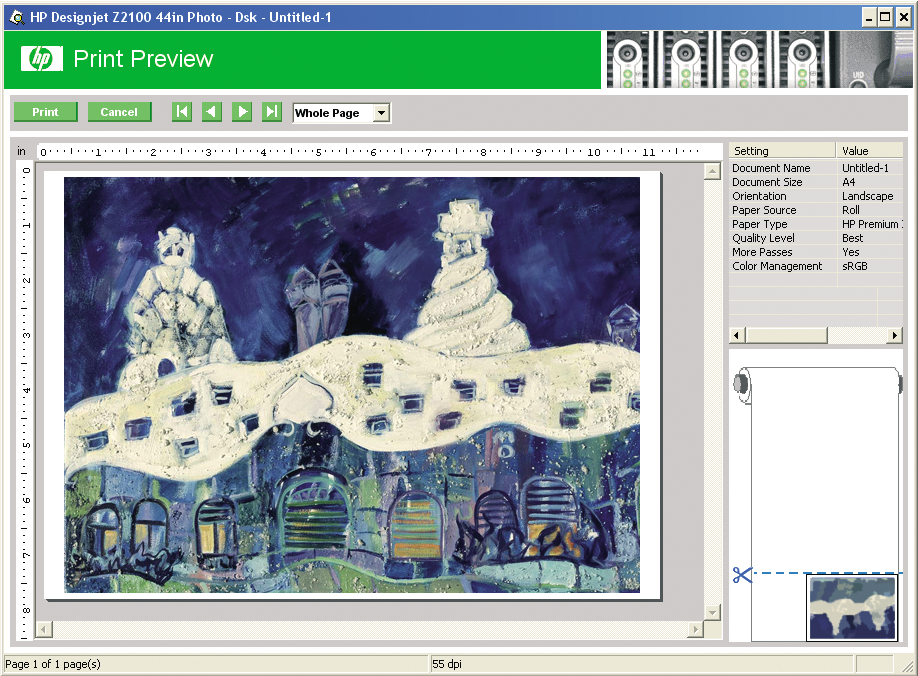
Task: Click the vertical ruler beside the preview
Action: 25,401
